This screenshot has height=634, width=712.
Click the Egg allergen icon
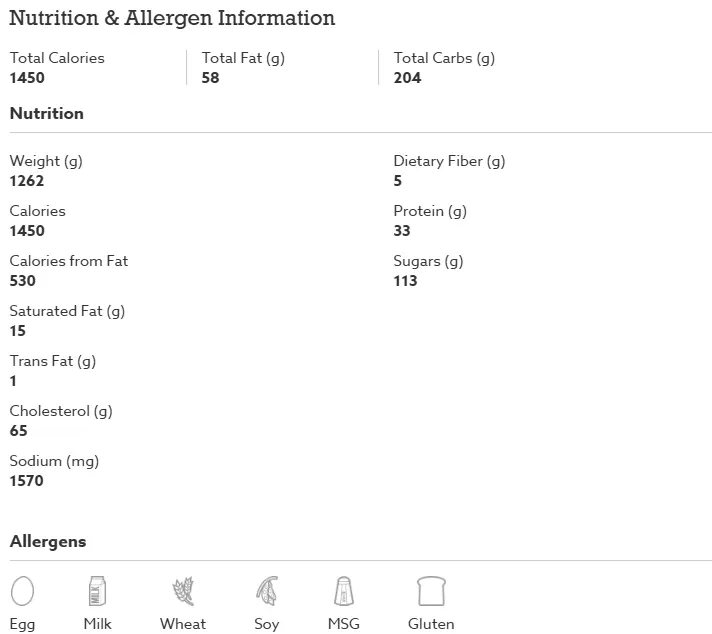[22, 591]
